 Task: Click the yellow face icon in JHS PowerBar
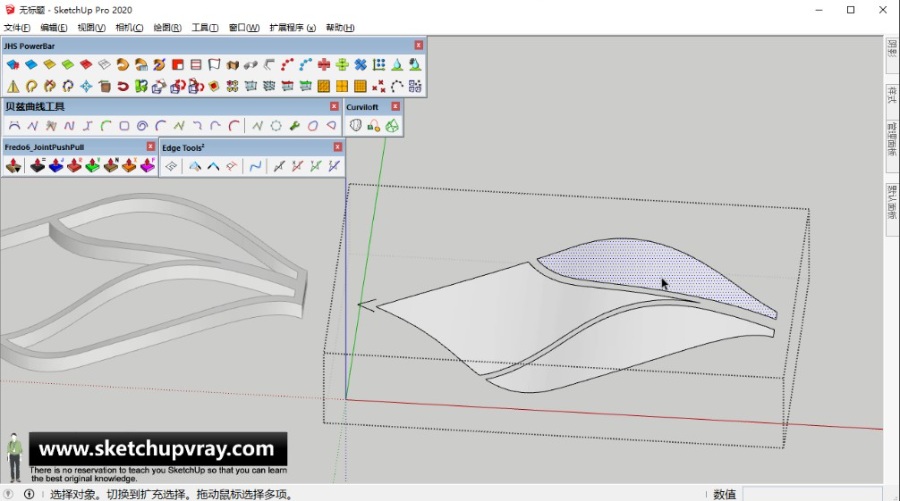[49, 65]
